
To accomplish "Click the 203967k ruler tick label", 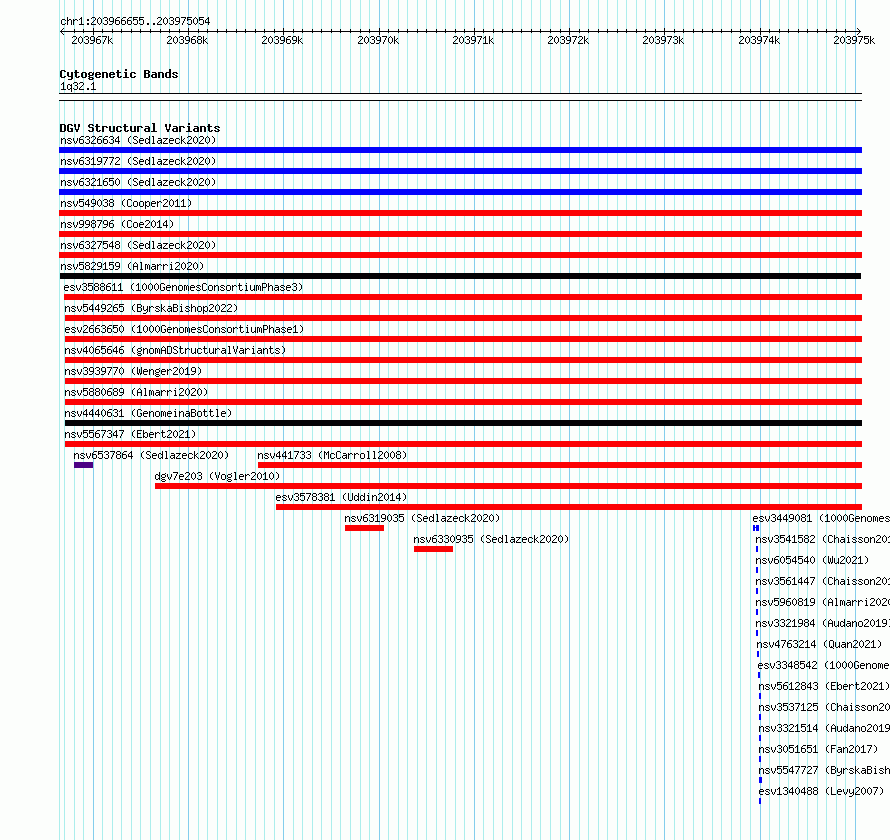I will [92, 40].
